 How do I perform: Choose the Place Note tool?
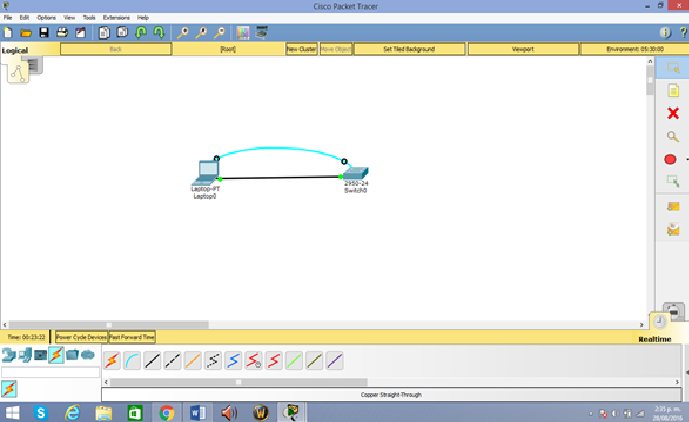tap(673, 91)
